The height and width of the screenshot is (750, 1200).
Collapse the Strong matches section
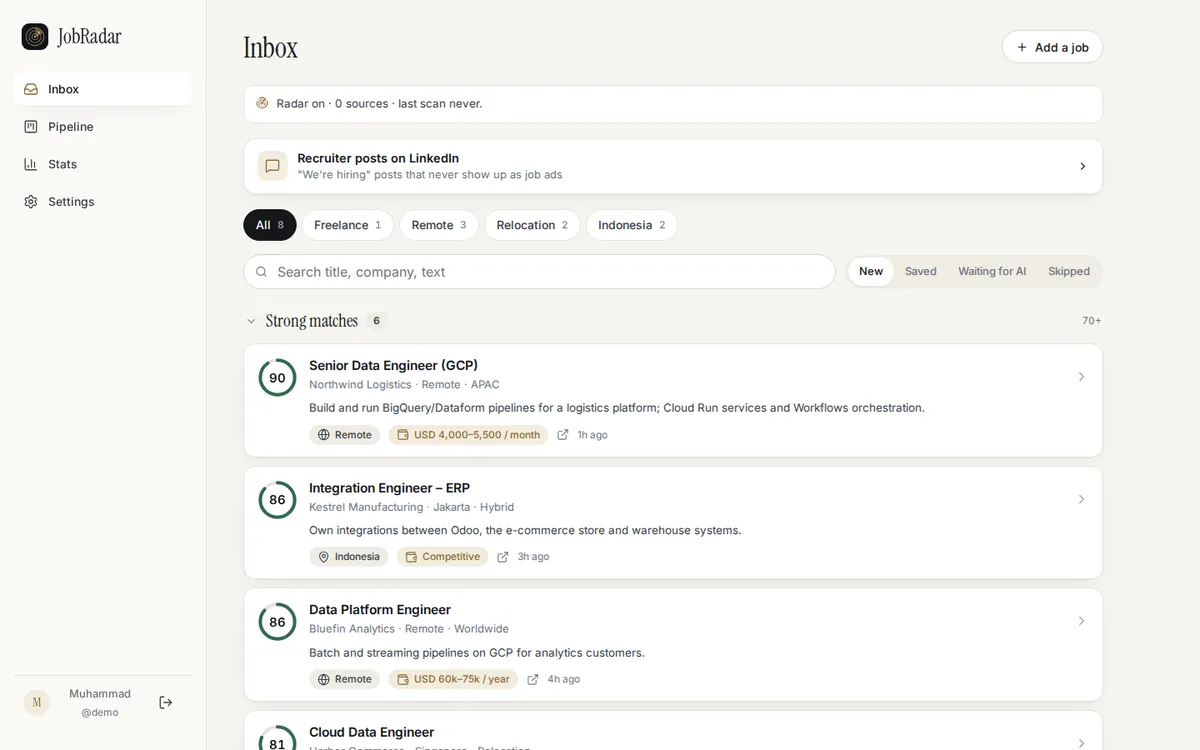click(251, 321)
